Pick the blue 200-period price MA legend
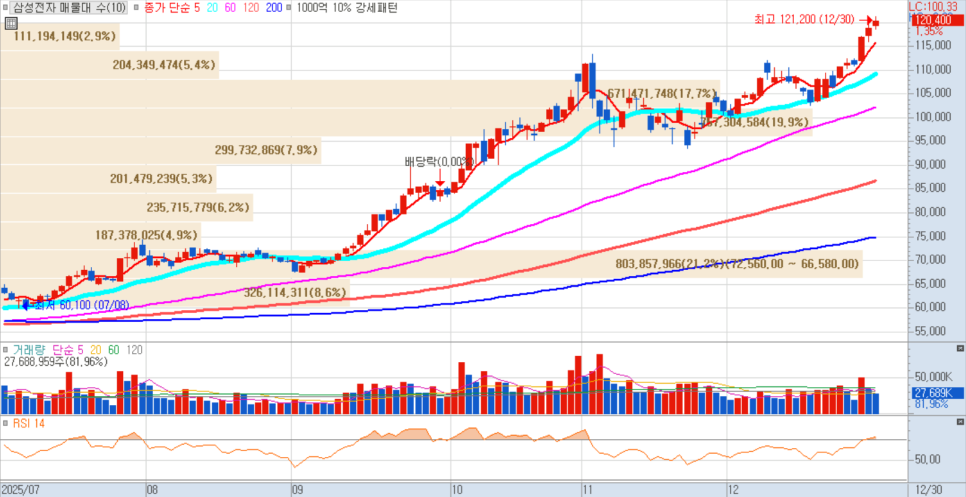Screen dimensions: 966x497 coord(273,8)
